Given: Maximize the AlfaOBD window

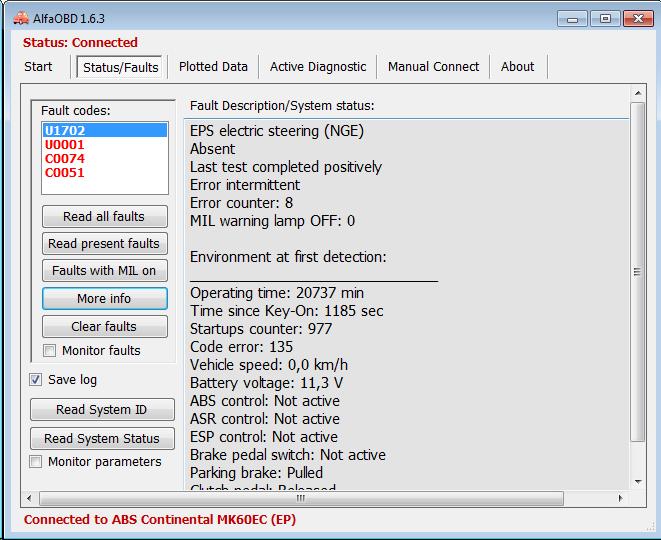Looking at the screenshot, I should point(605,19).
